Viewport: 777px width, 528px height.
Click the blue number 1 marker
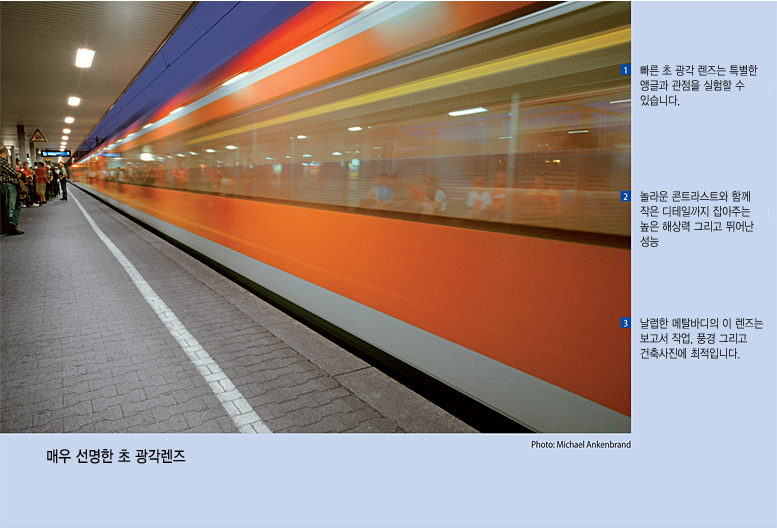coord(625,70)
